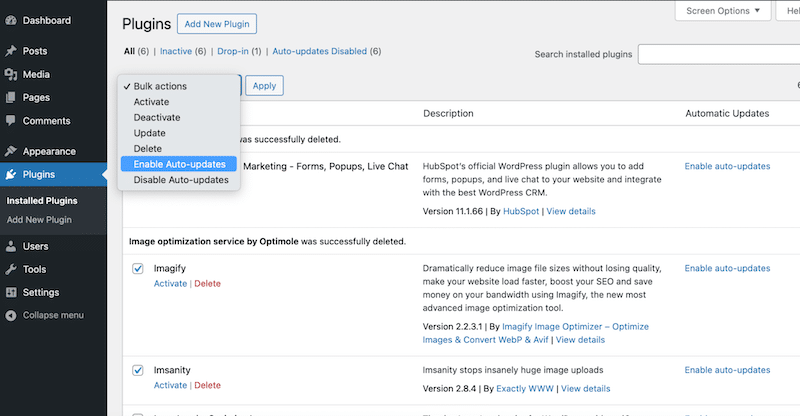Filter by Auto-updates Disabled
Screen dimensions: 800x416
point(319,51)
